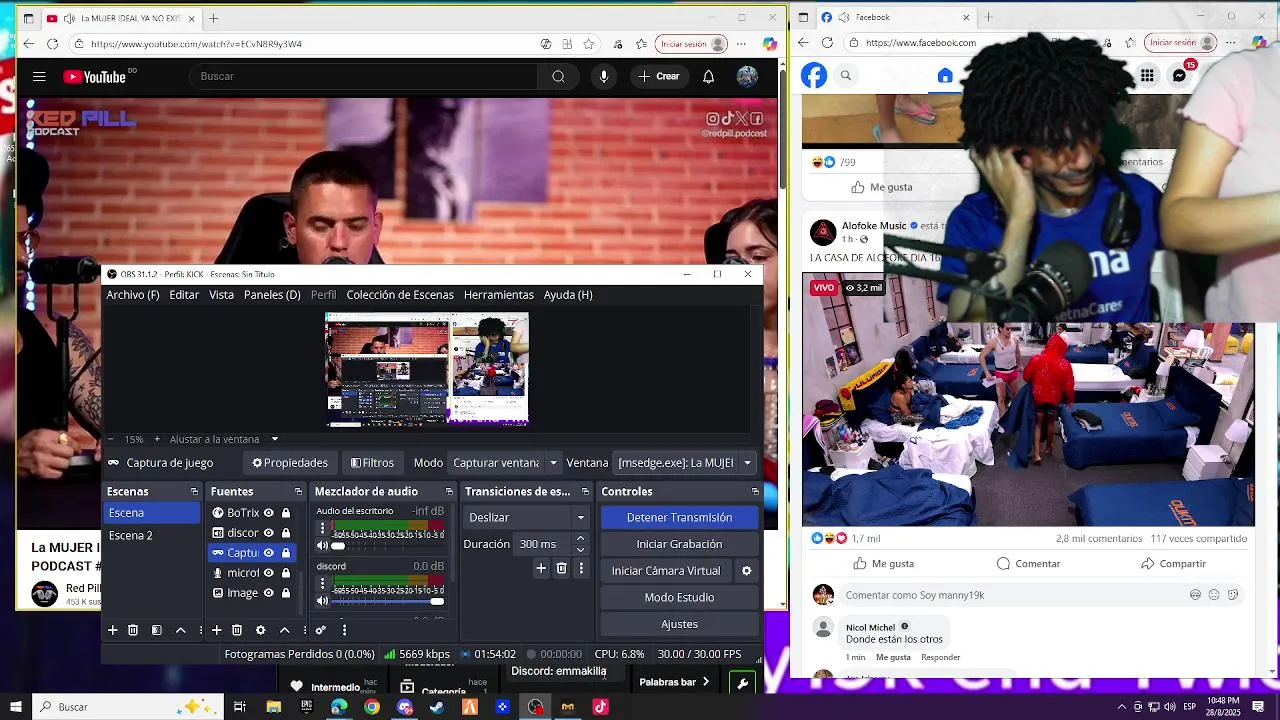Mute Audio del escritorio speaker icon
1280x720 pixels.
tap(322, 546)
